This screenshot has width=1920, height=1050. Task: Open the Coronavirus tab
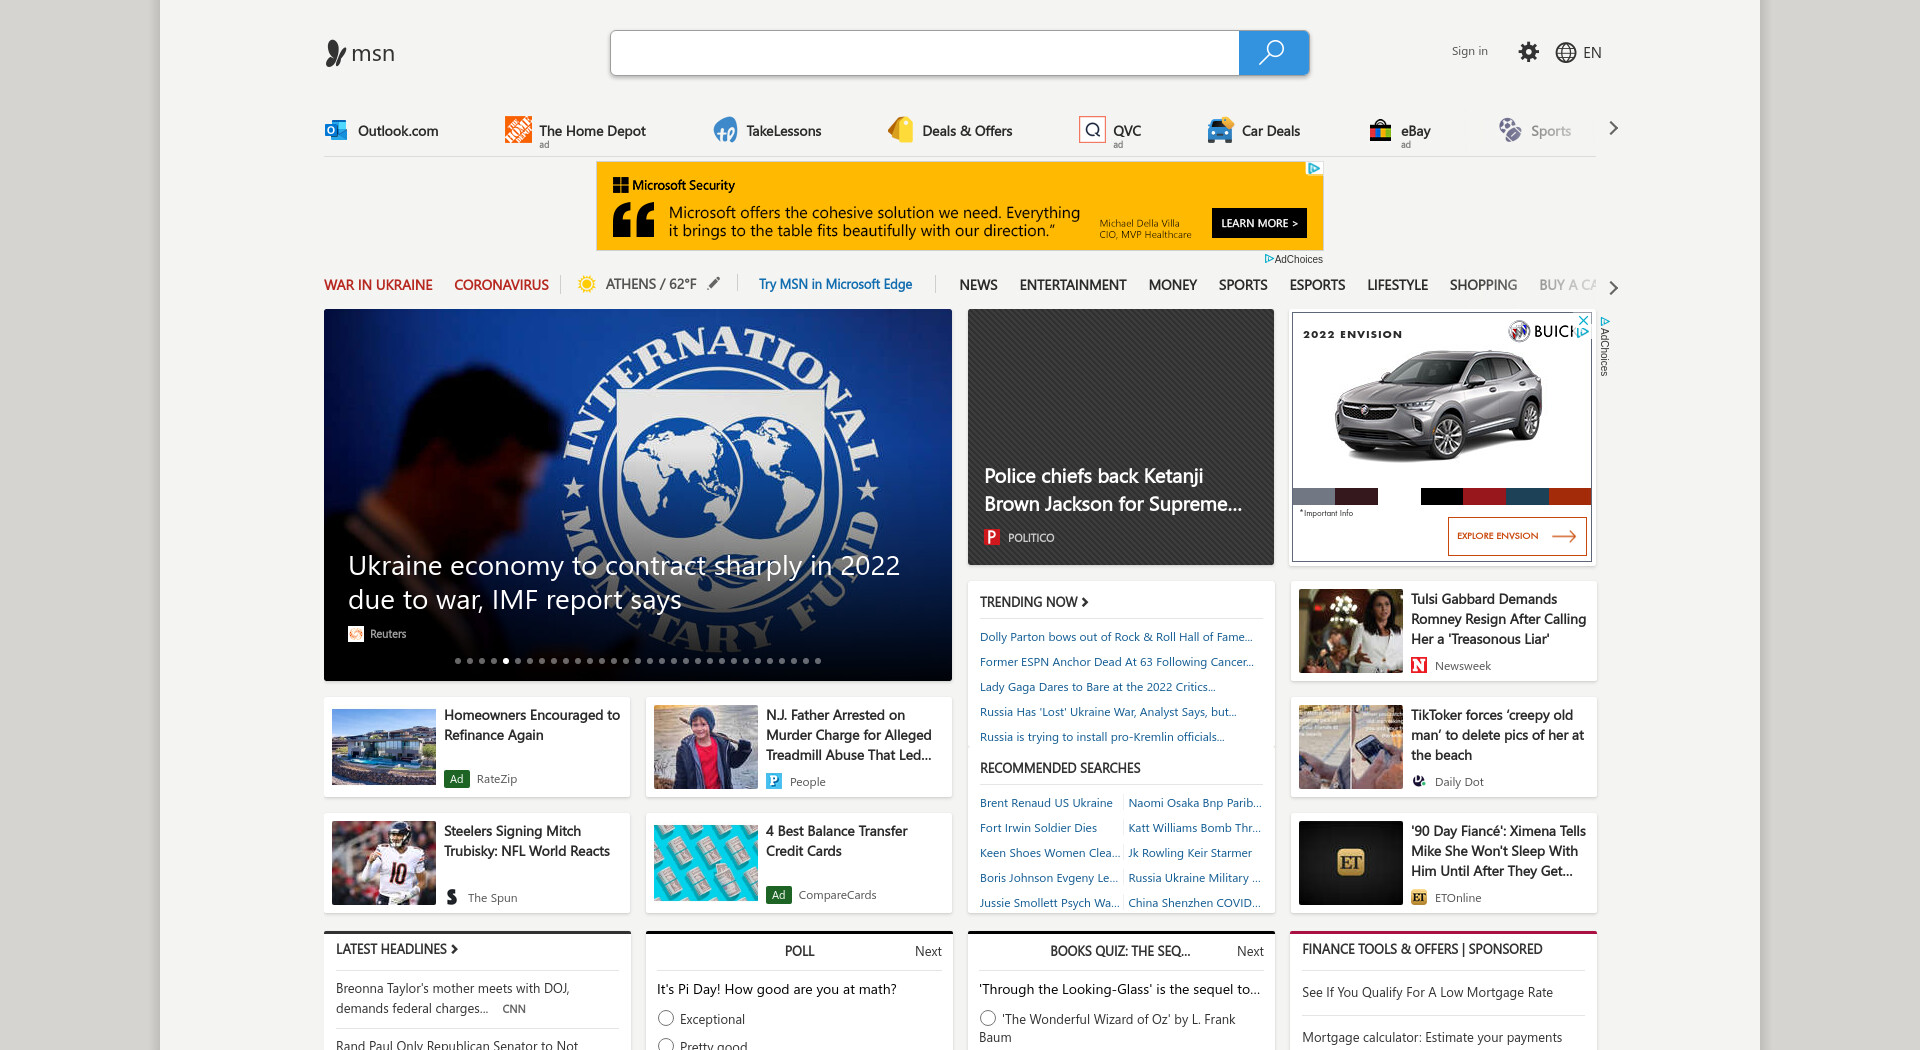click(x=501, y=285)
